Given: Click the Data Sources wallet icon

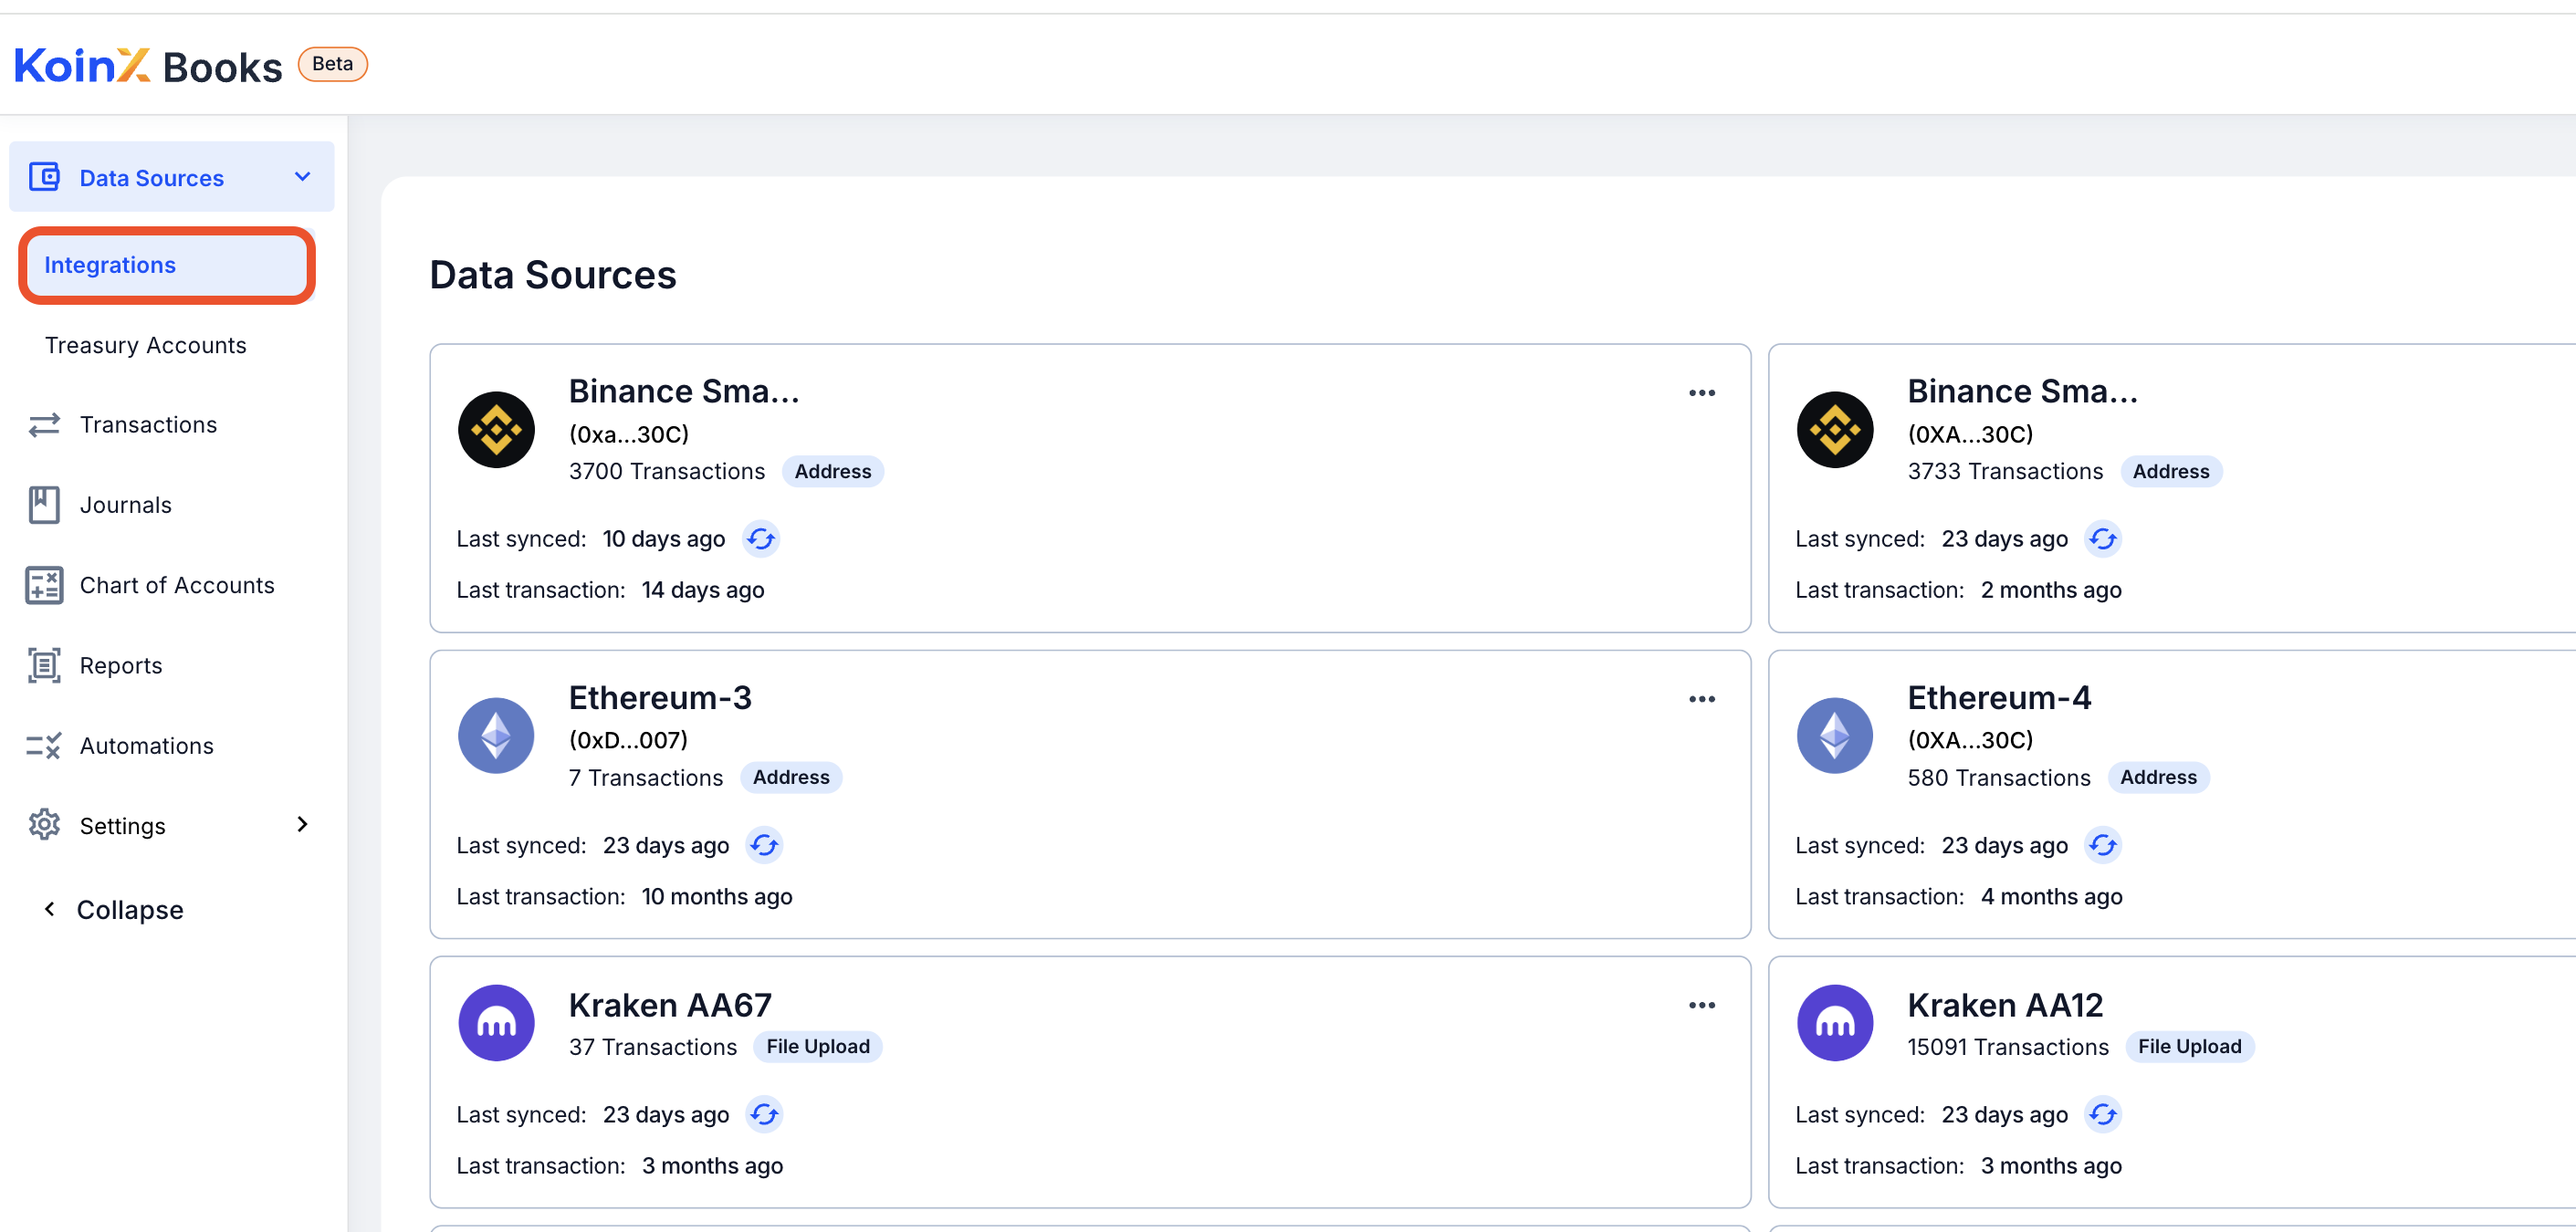Looking at the screenshot, I should point(44,177).
